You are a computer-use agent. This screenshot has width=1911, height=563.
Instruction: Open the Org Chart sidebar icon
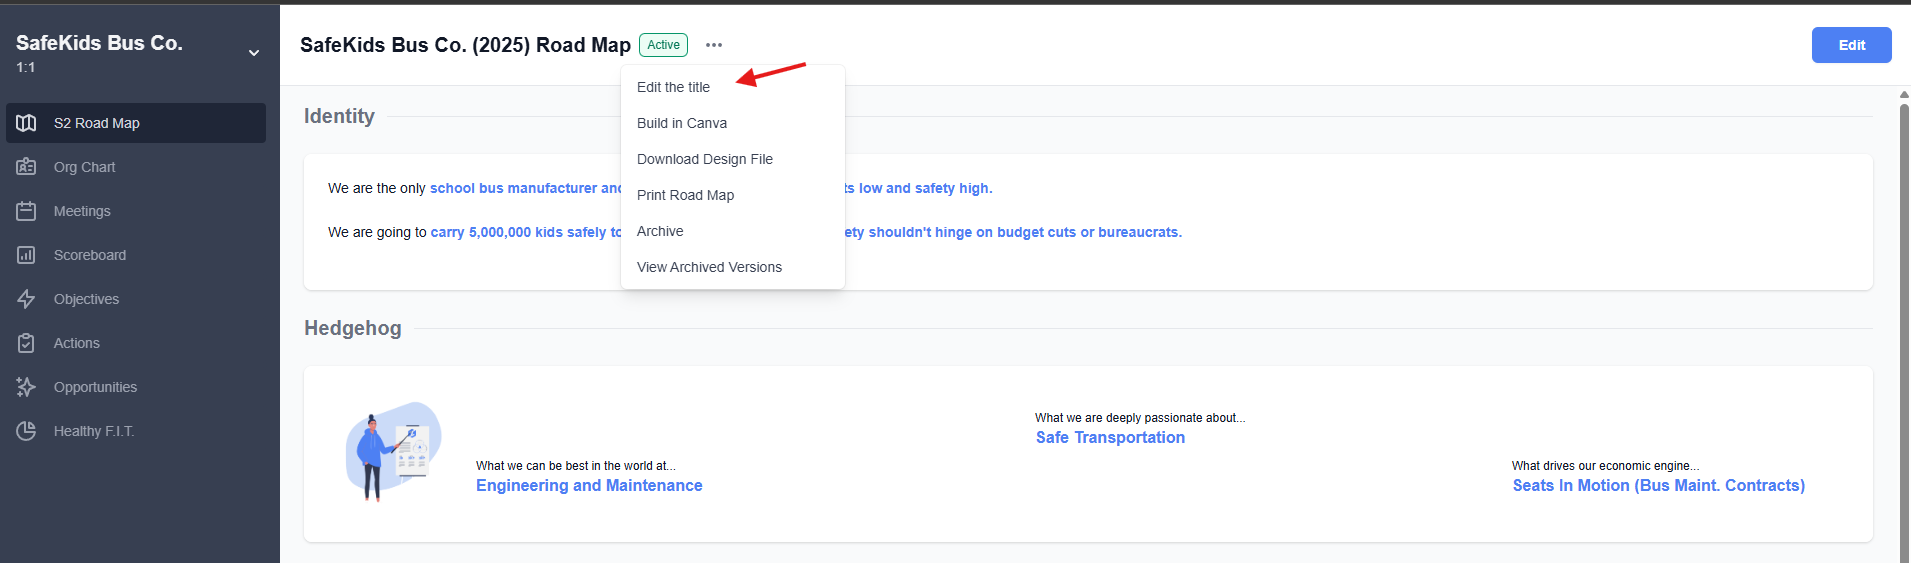coord(26,167)
